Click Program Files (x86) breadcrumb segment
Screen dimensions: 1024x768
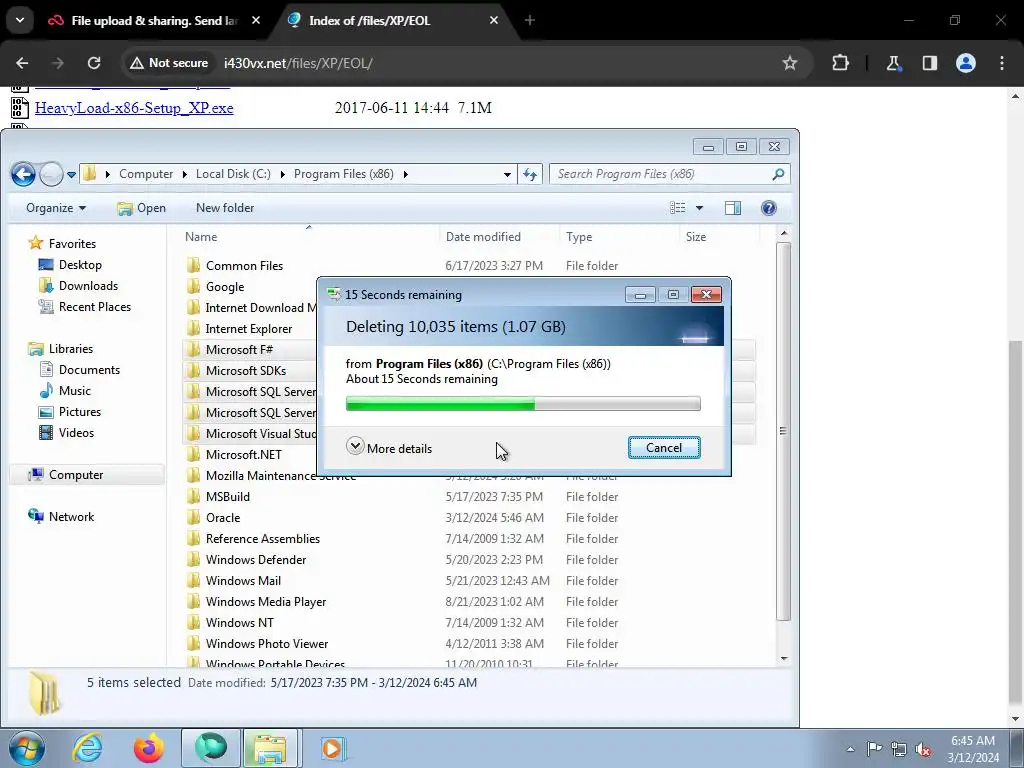click(344, 174)
